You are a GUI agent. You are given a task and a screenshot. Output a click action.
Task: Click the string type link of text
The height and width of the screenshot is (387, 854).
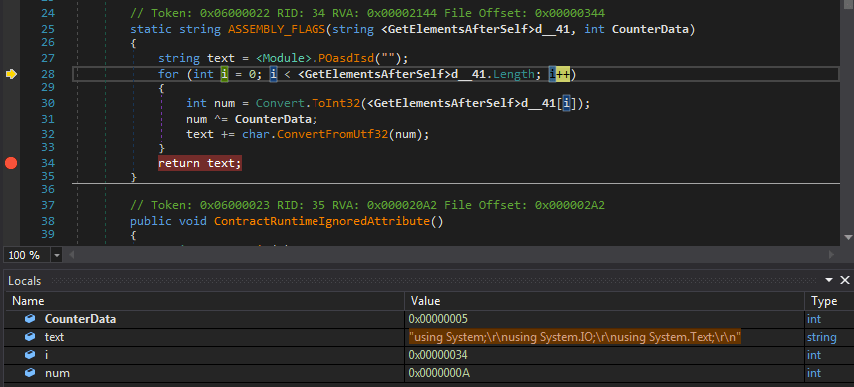click(x=821, y=337)
